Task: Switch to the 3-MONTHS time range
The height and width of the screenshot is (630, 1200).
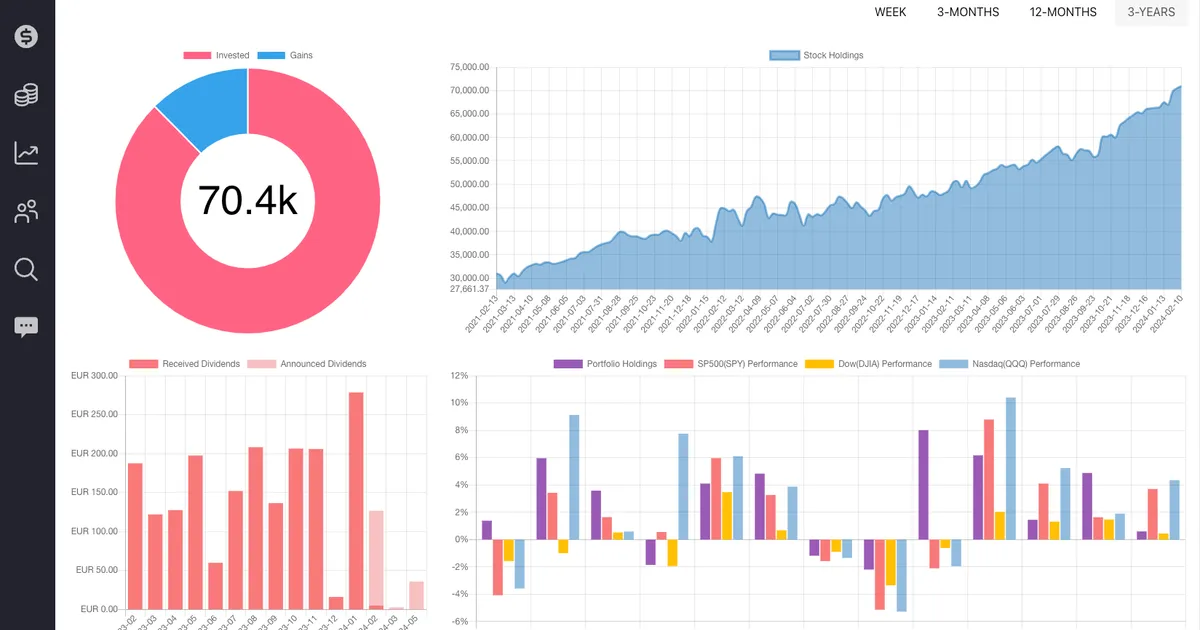Action: 967,12
